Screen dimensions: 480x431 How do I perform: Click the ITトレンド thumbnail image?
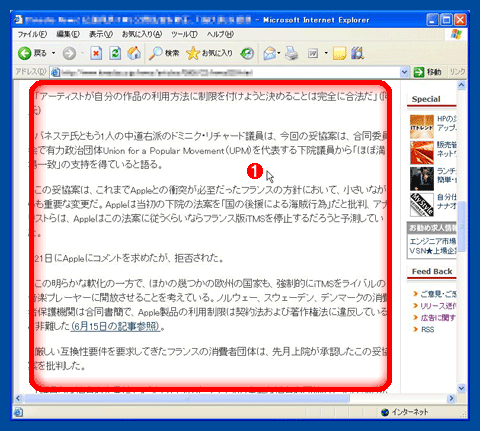422,127
